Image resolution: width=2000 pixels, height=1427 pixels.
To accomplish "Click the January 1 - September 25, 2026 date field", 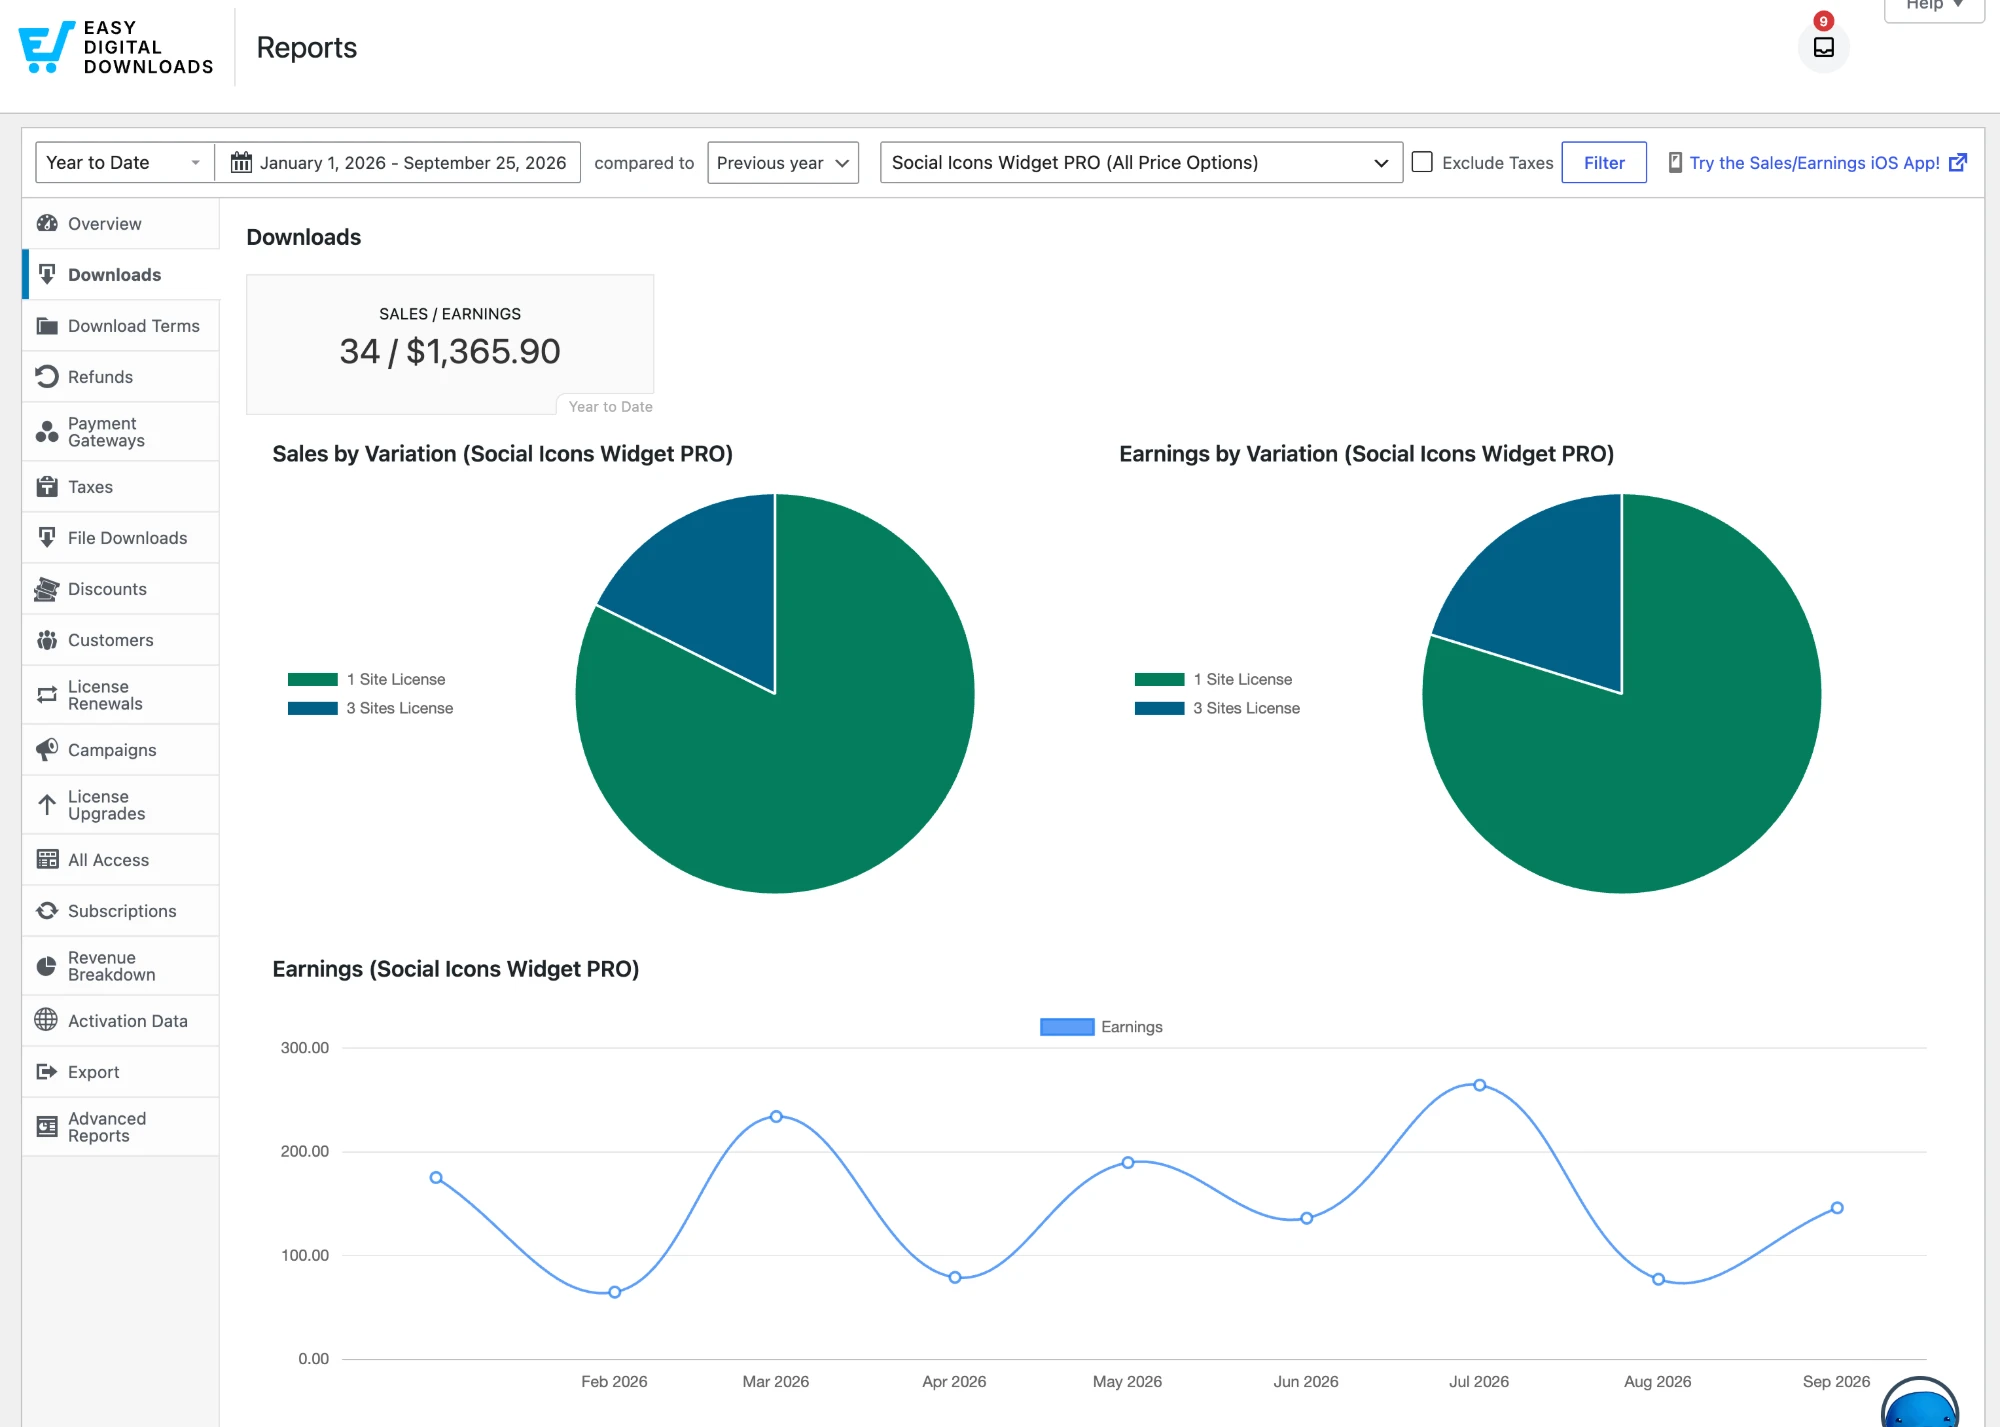I will 398,162.
